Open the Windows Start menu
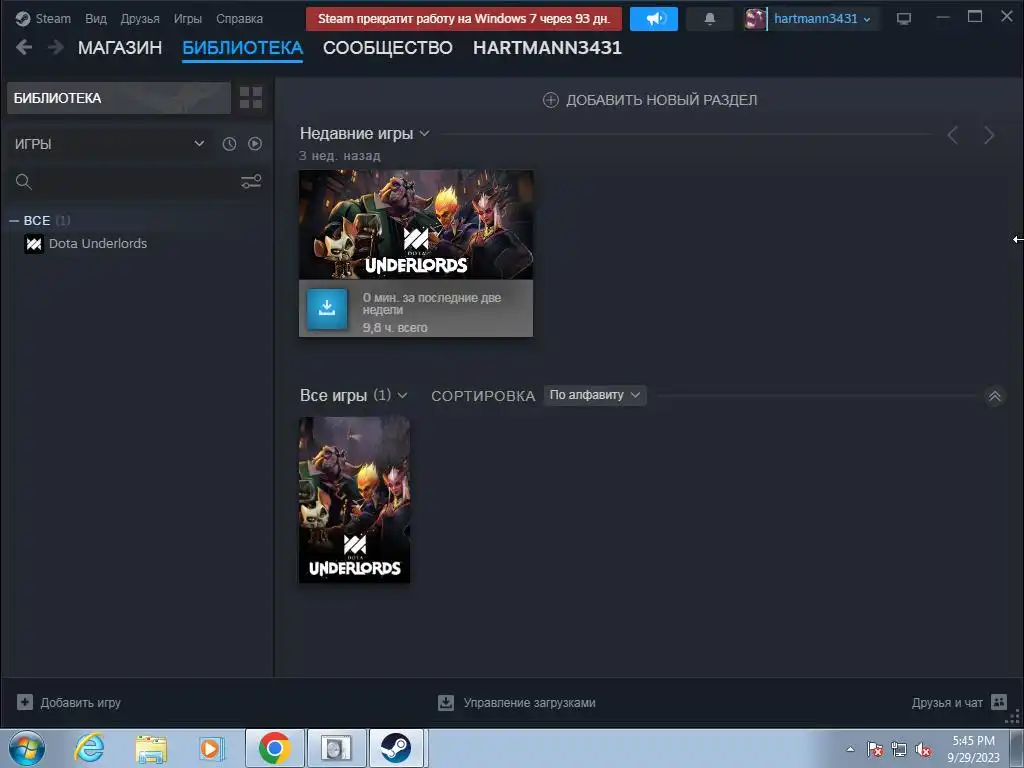 (27, 748)
